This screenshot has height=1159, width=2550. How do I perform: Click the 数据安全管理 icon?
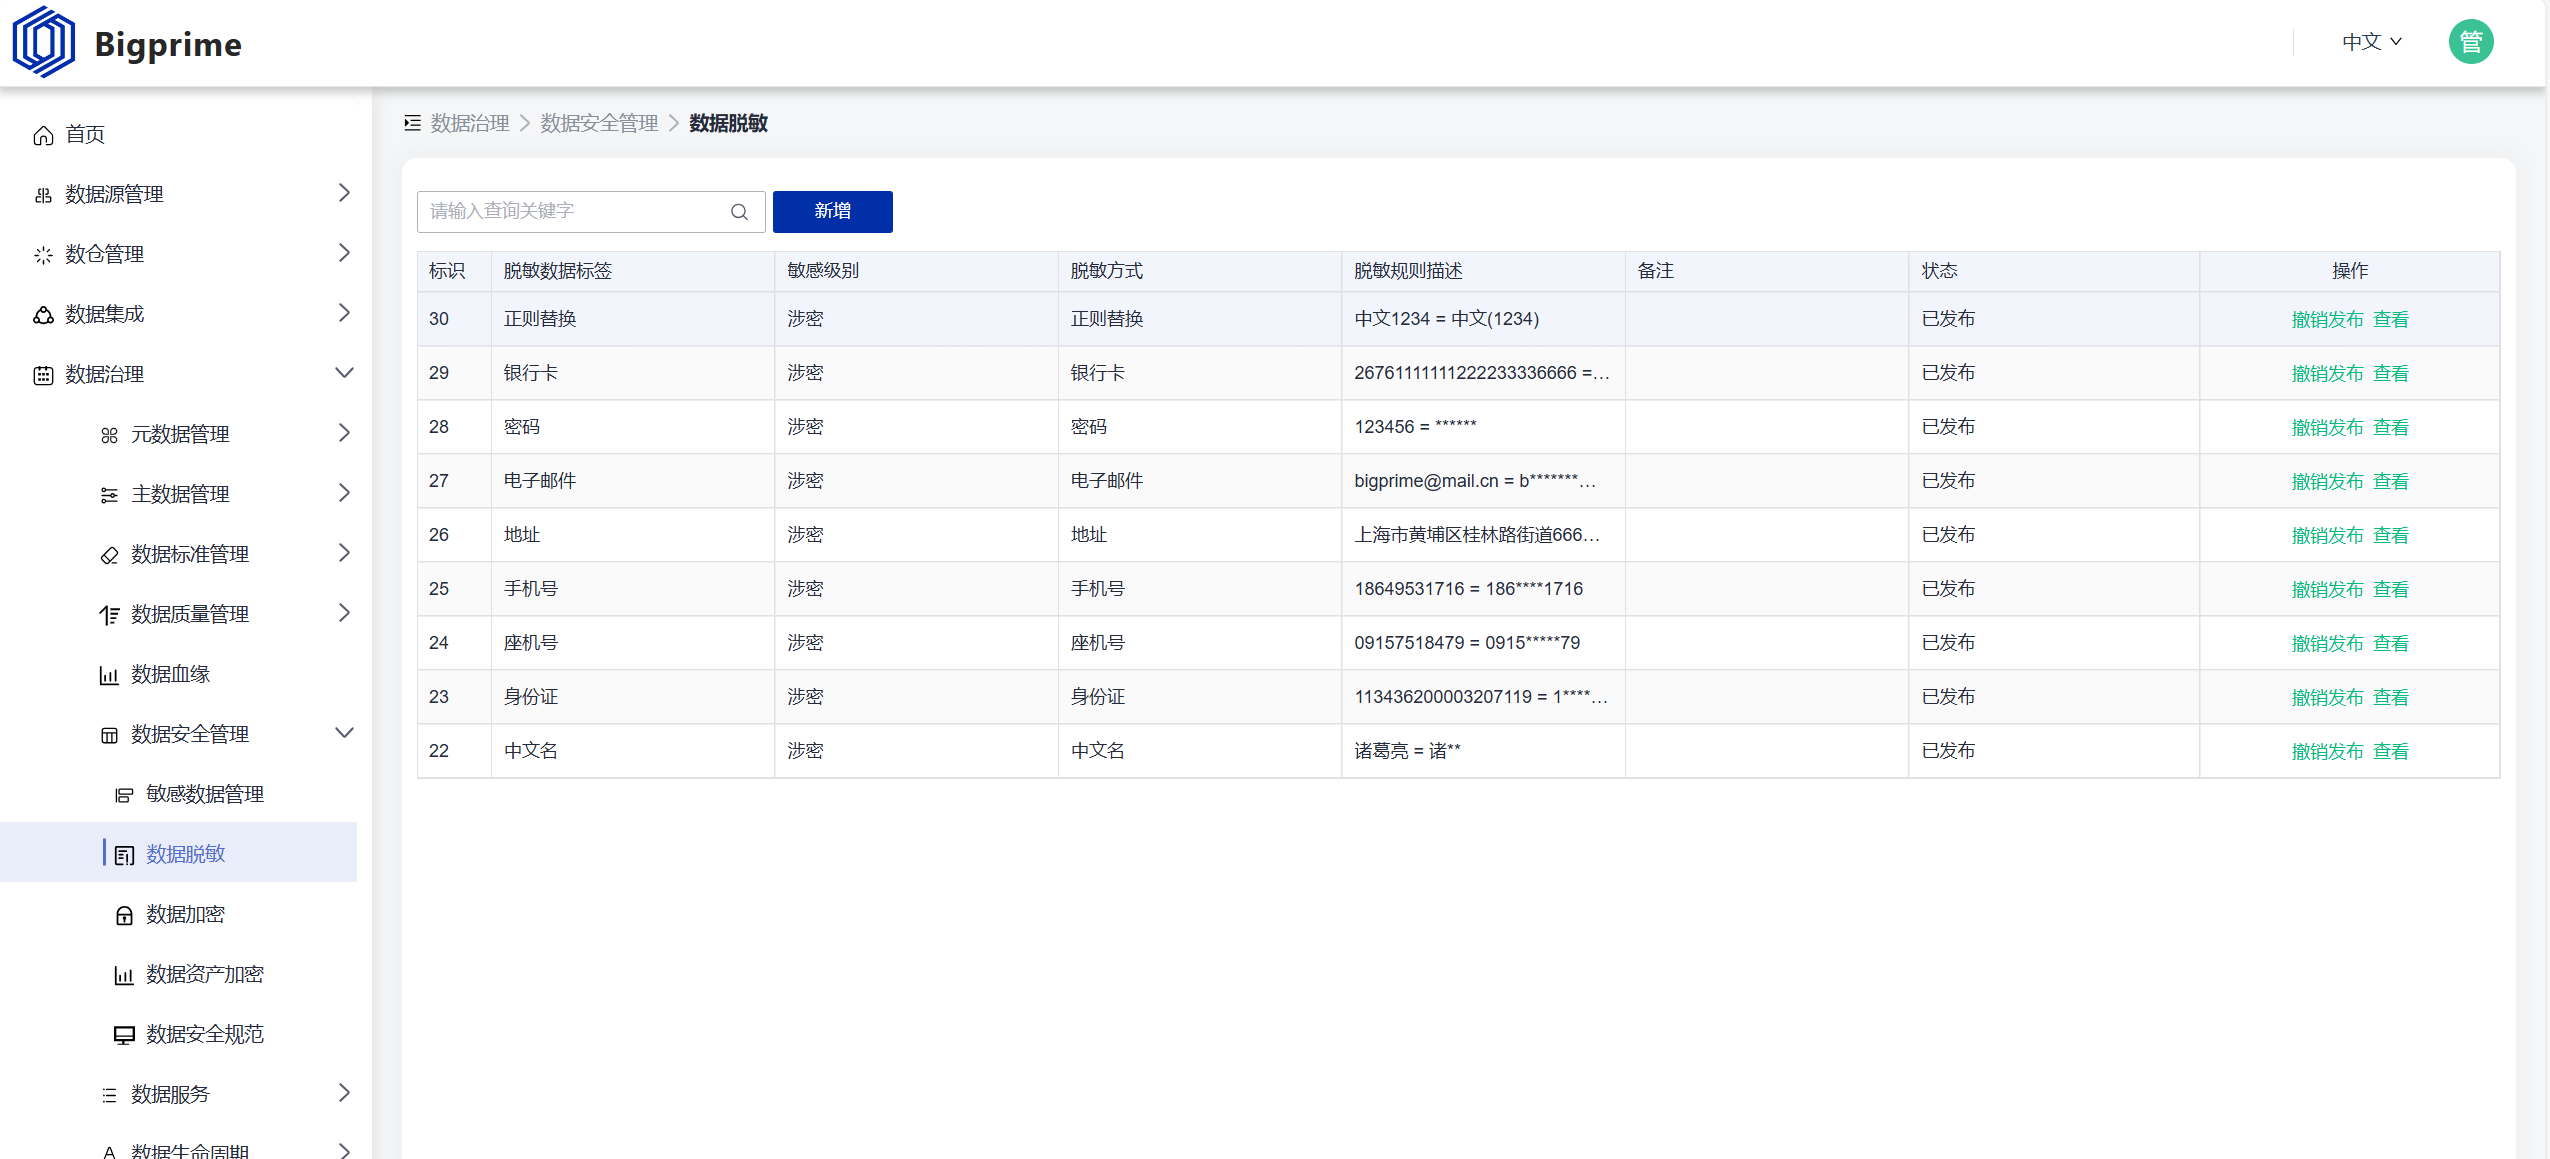click(109, 735)
